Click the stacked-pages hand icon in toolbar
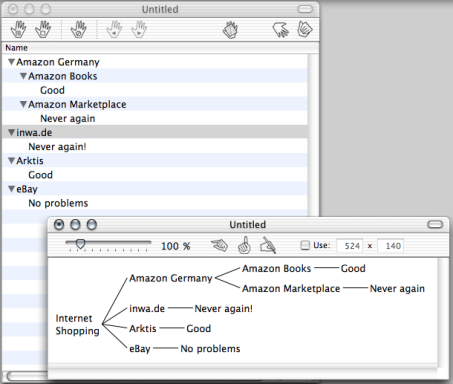 tap(230, 30)
